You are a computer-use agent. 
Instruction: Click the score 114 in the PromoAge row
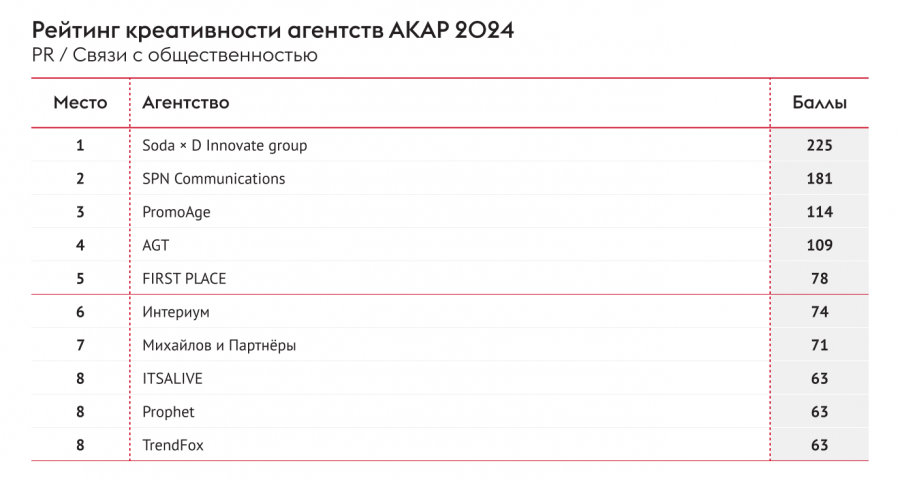tap(819, 212)
